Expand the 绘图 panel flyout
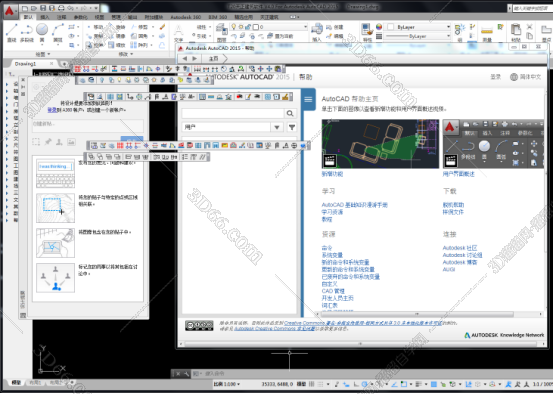553x394 pixels. pyautogui.click(x=43, y=54)
